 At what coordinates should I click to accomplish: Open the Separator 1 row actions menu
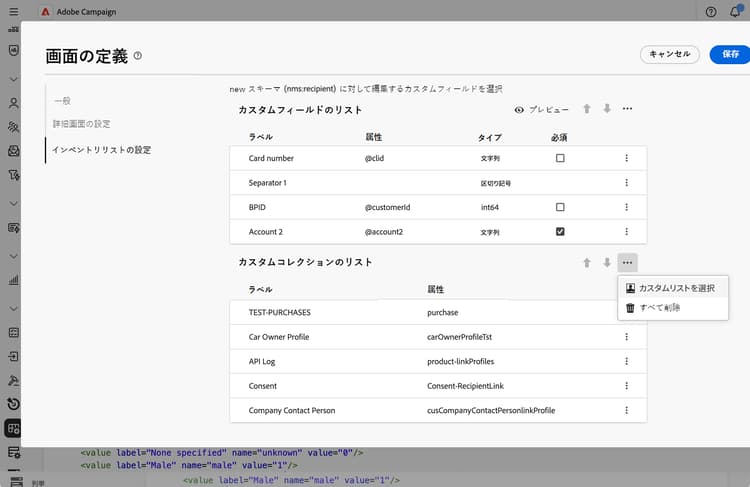[x=627, y=183]
